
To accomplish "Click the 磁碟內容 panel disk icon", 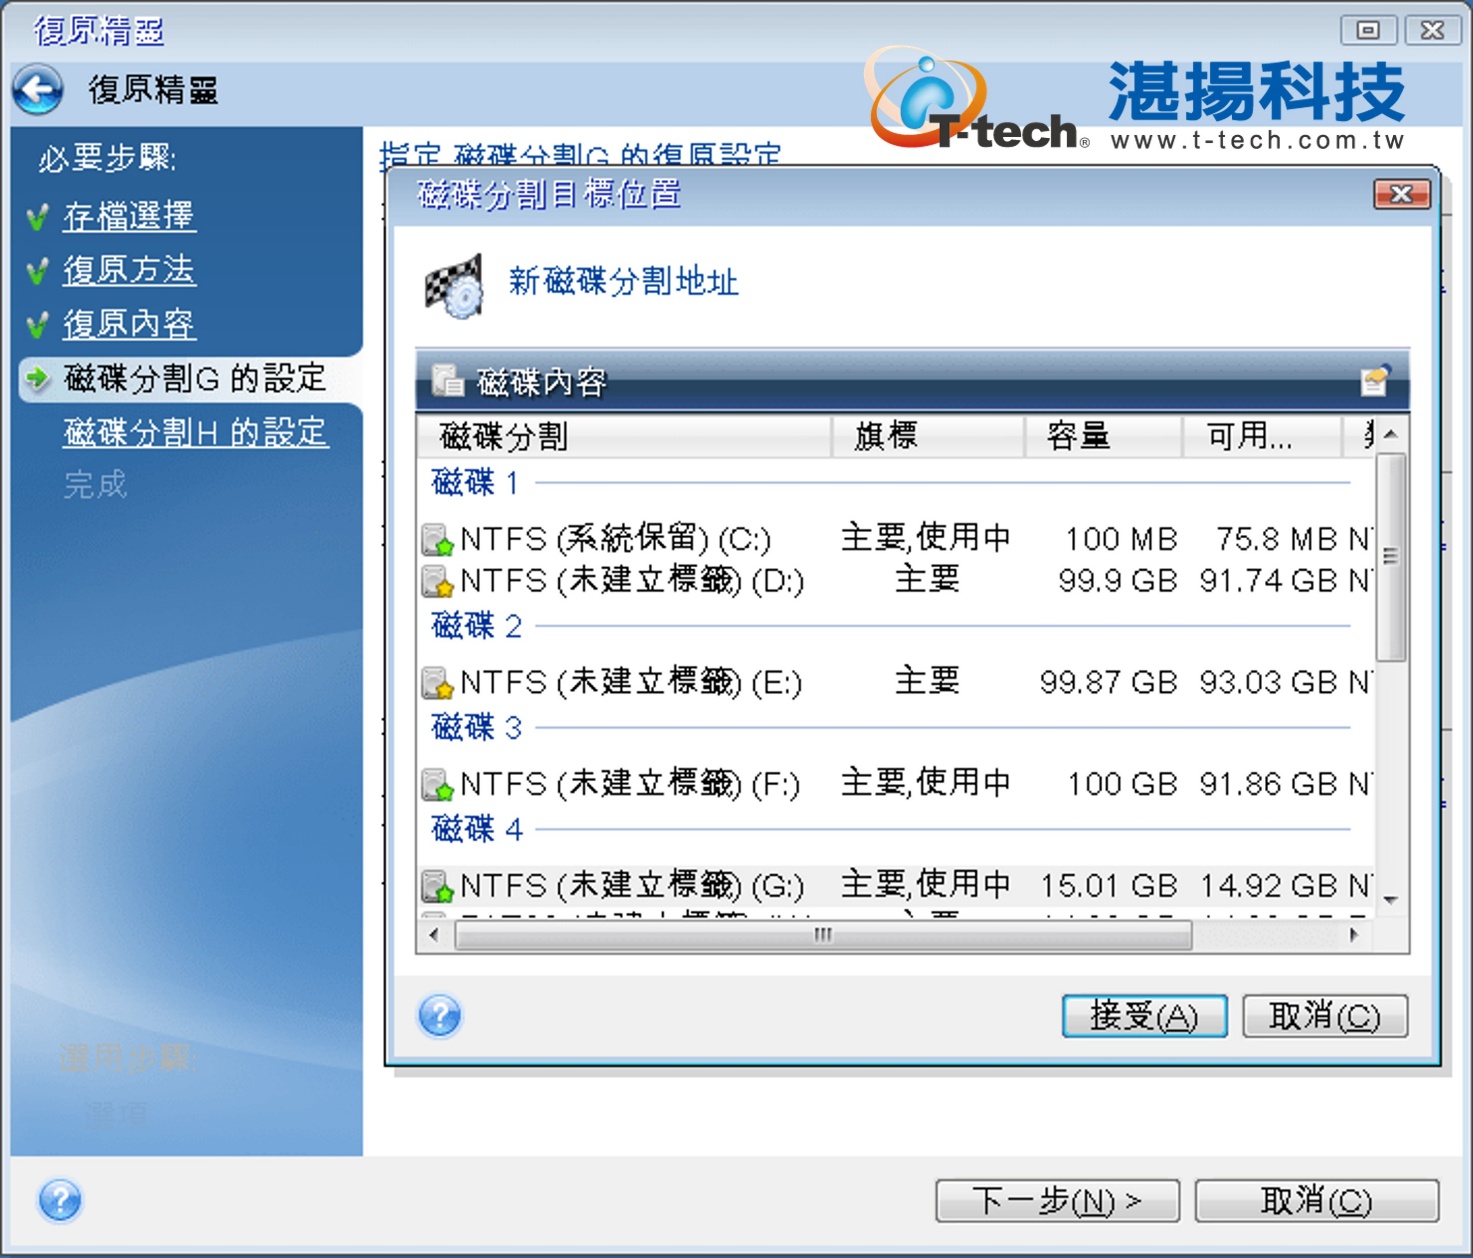I will pyautogui.click(x=447, y=381).
